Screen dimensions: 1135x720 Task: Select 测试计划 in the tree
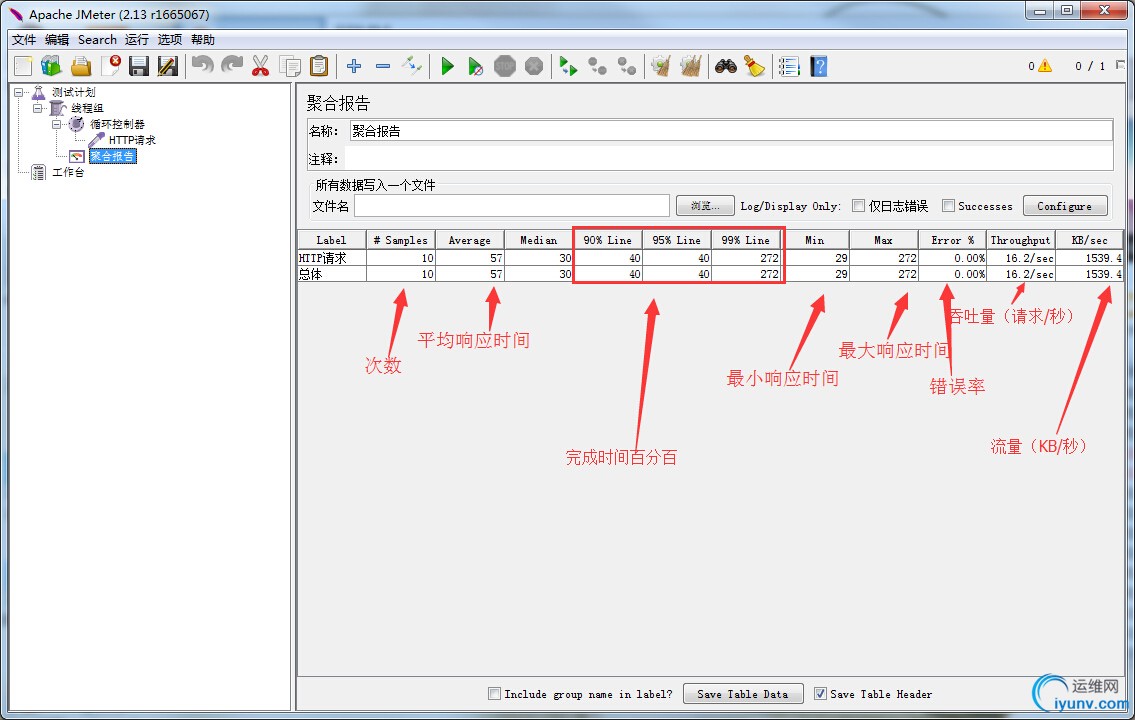[x=74, y=92]
